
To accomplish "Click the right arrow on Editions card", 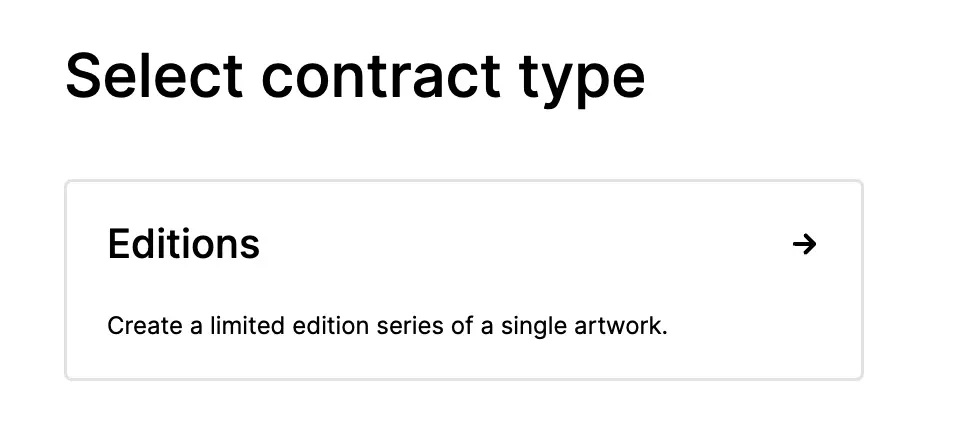I will pyautogui.click(x=804, y=244).
